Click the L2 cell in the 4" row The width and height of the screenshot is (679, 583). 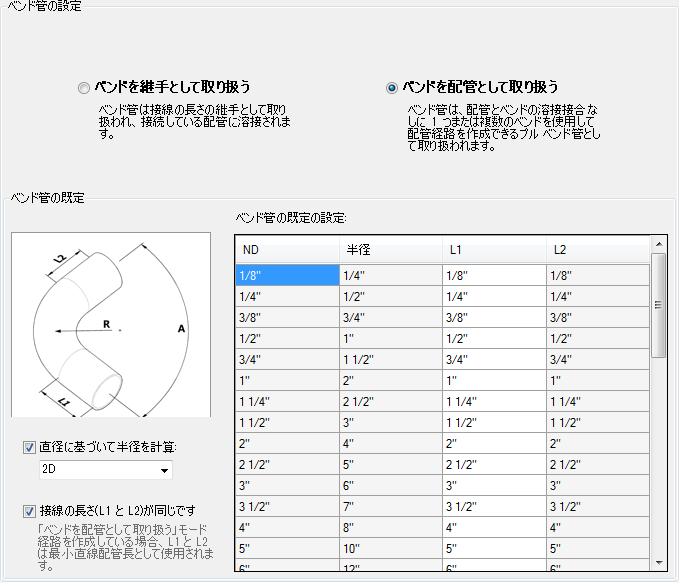(598, 528)
